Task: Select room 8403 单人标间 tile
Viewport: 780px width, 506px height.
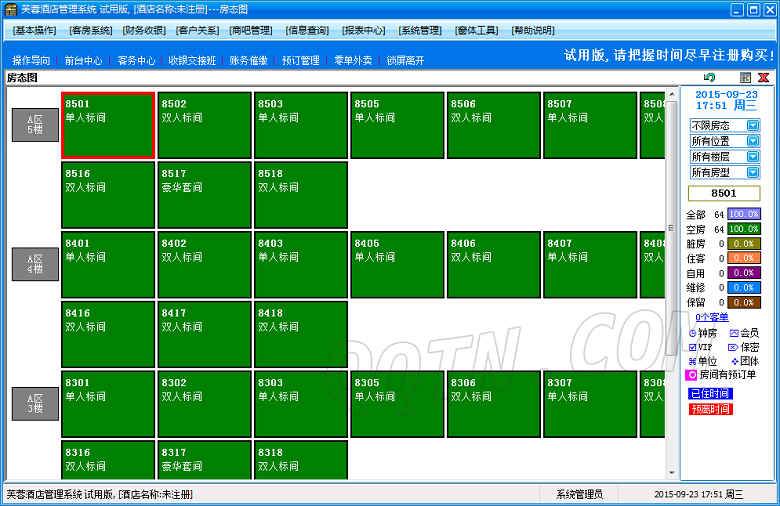Action: tap(301, 265)
